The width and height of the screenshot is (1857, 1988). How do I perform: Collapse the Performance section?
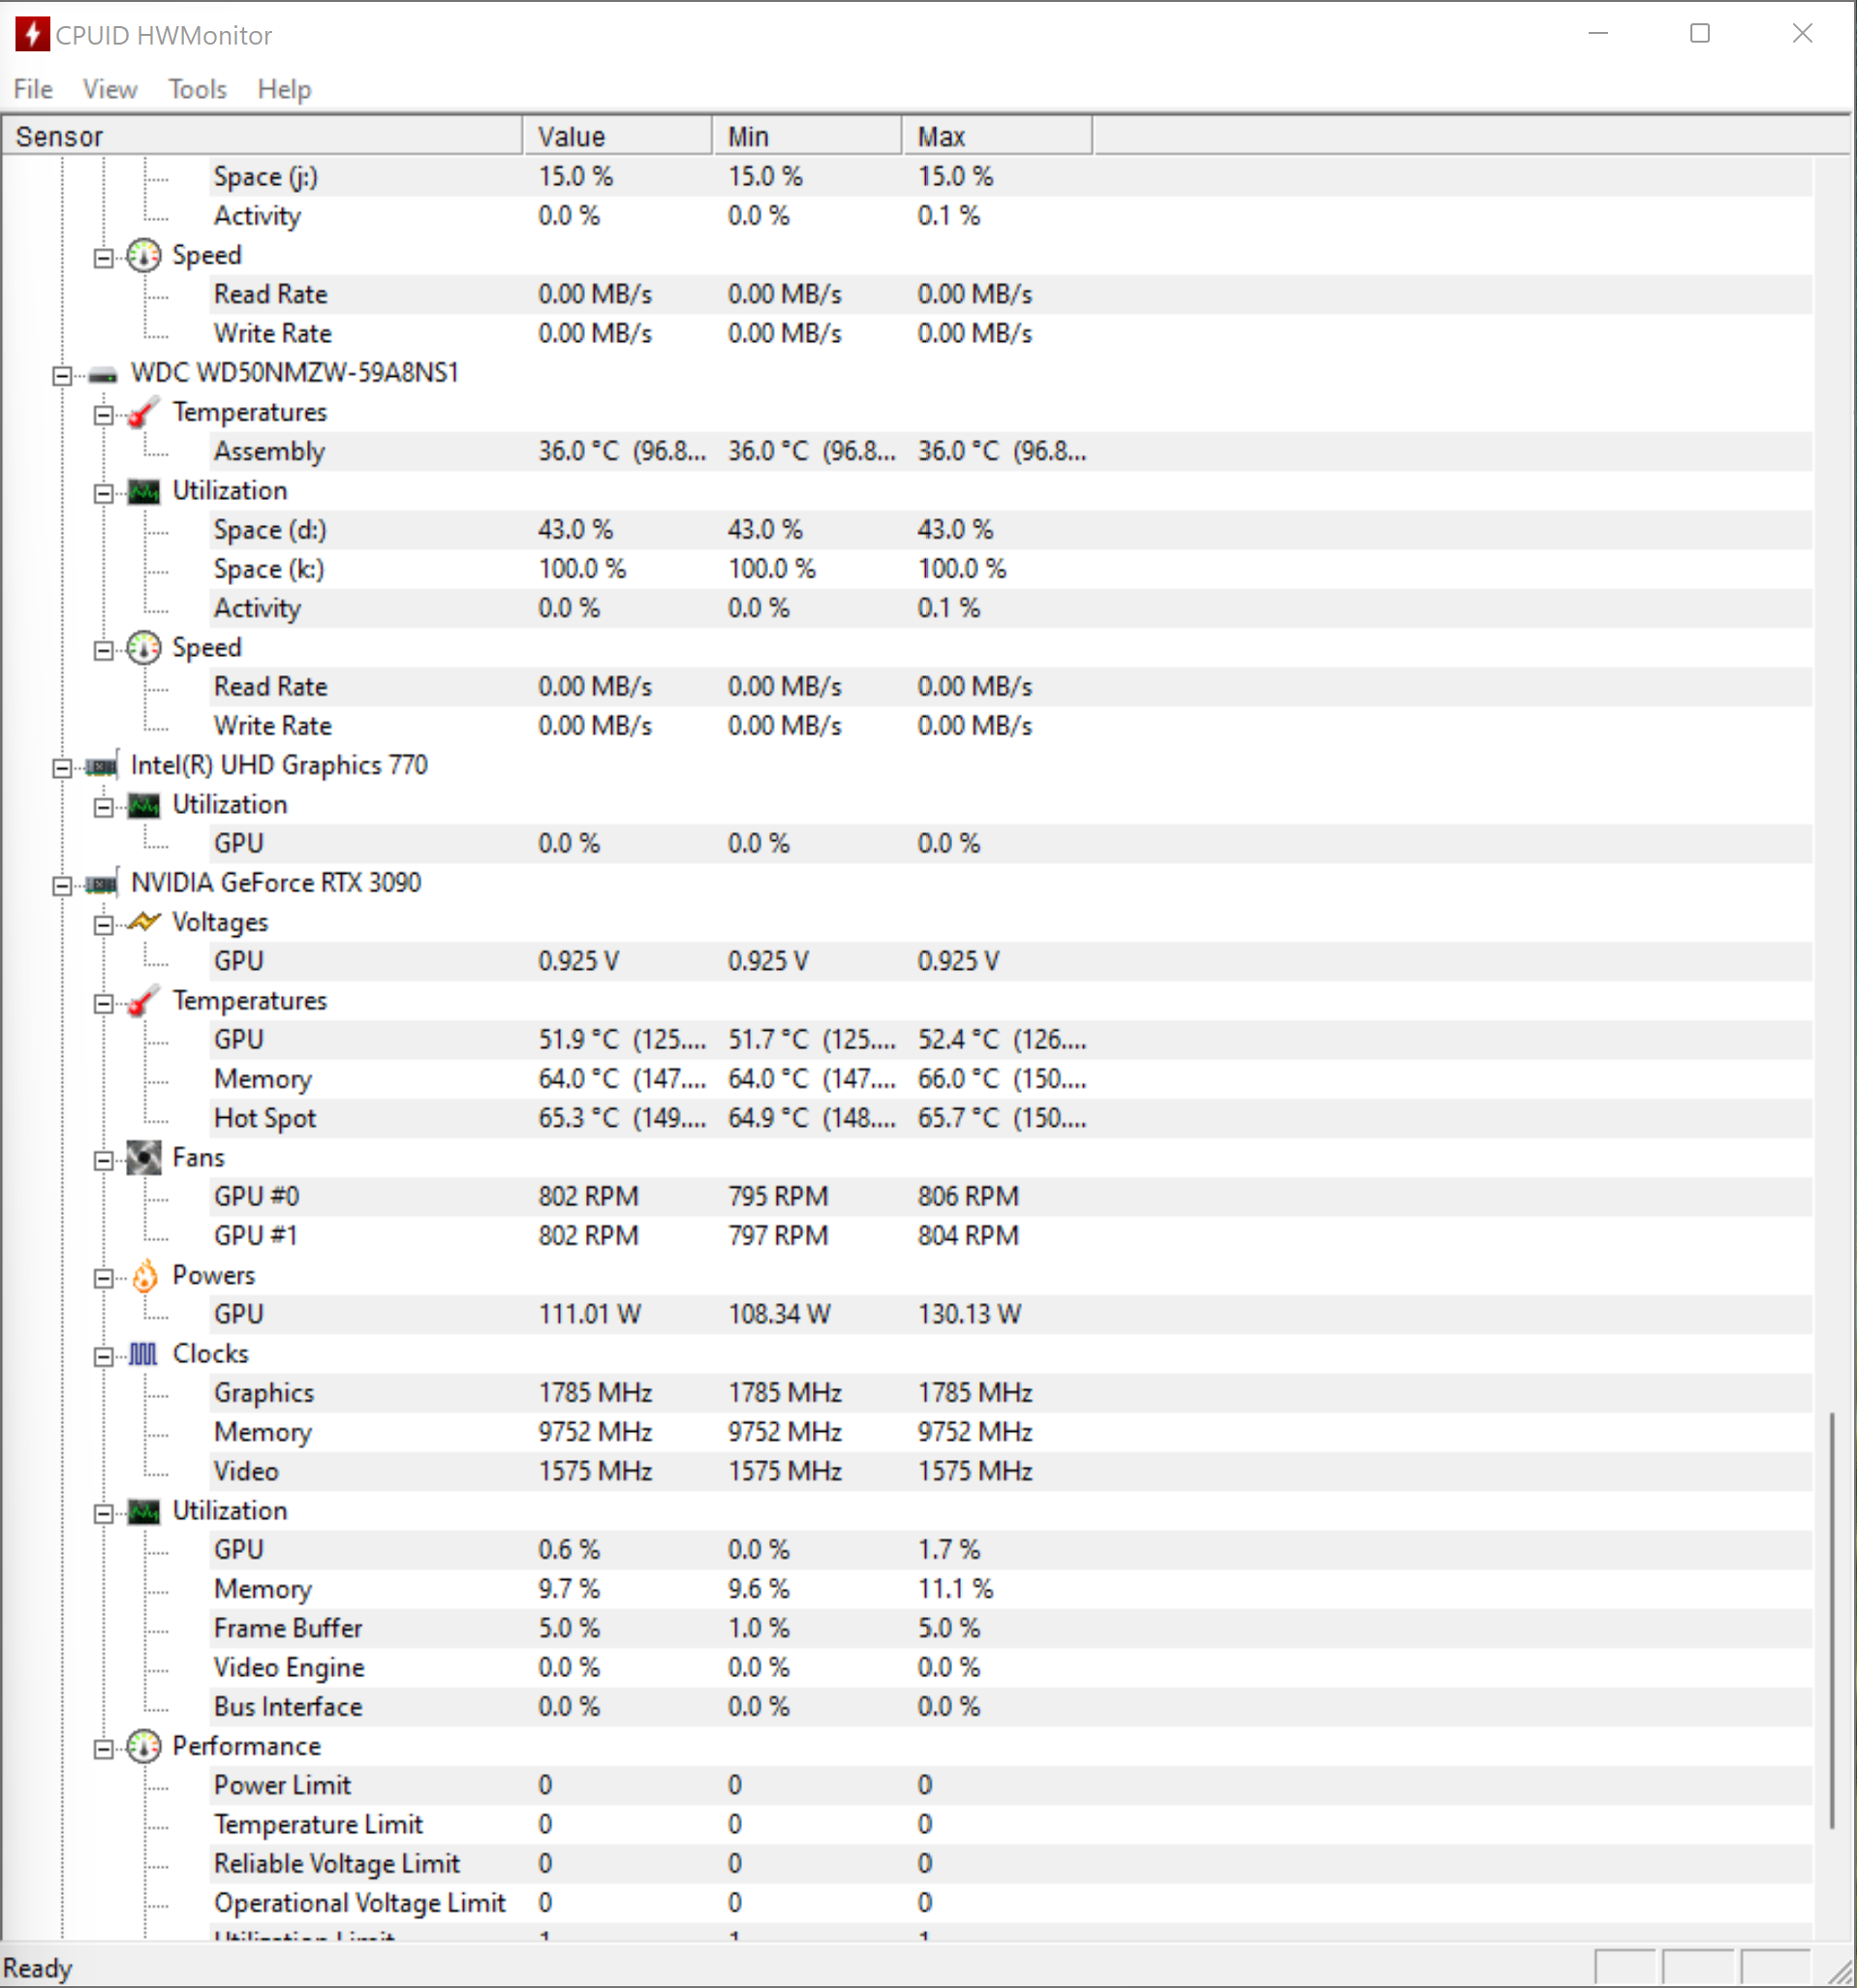pyautogui.click(x=103, y=1750)
